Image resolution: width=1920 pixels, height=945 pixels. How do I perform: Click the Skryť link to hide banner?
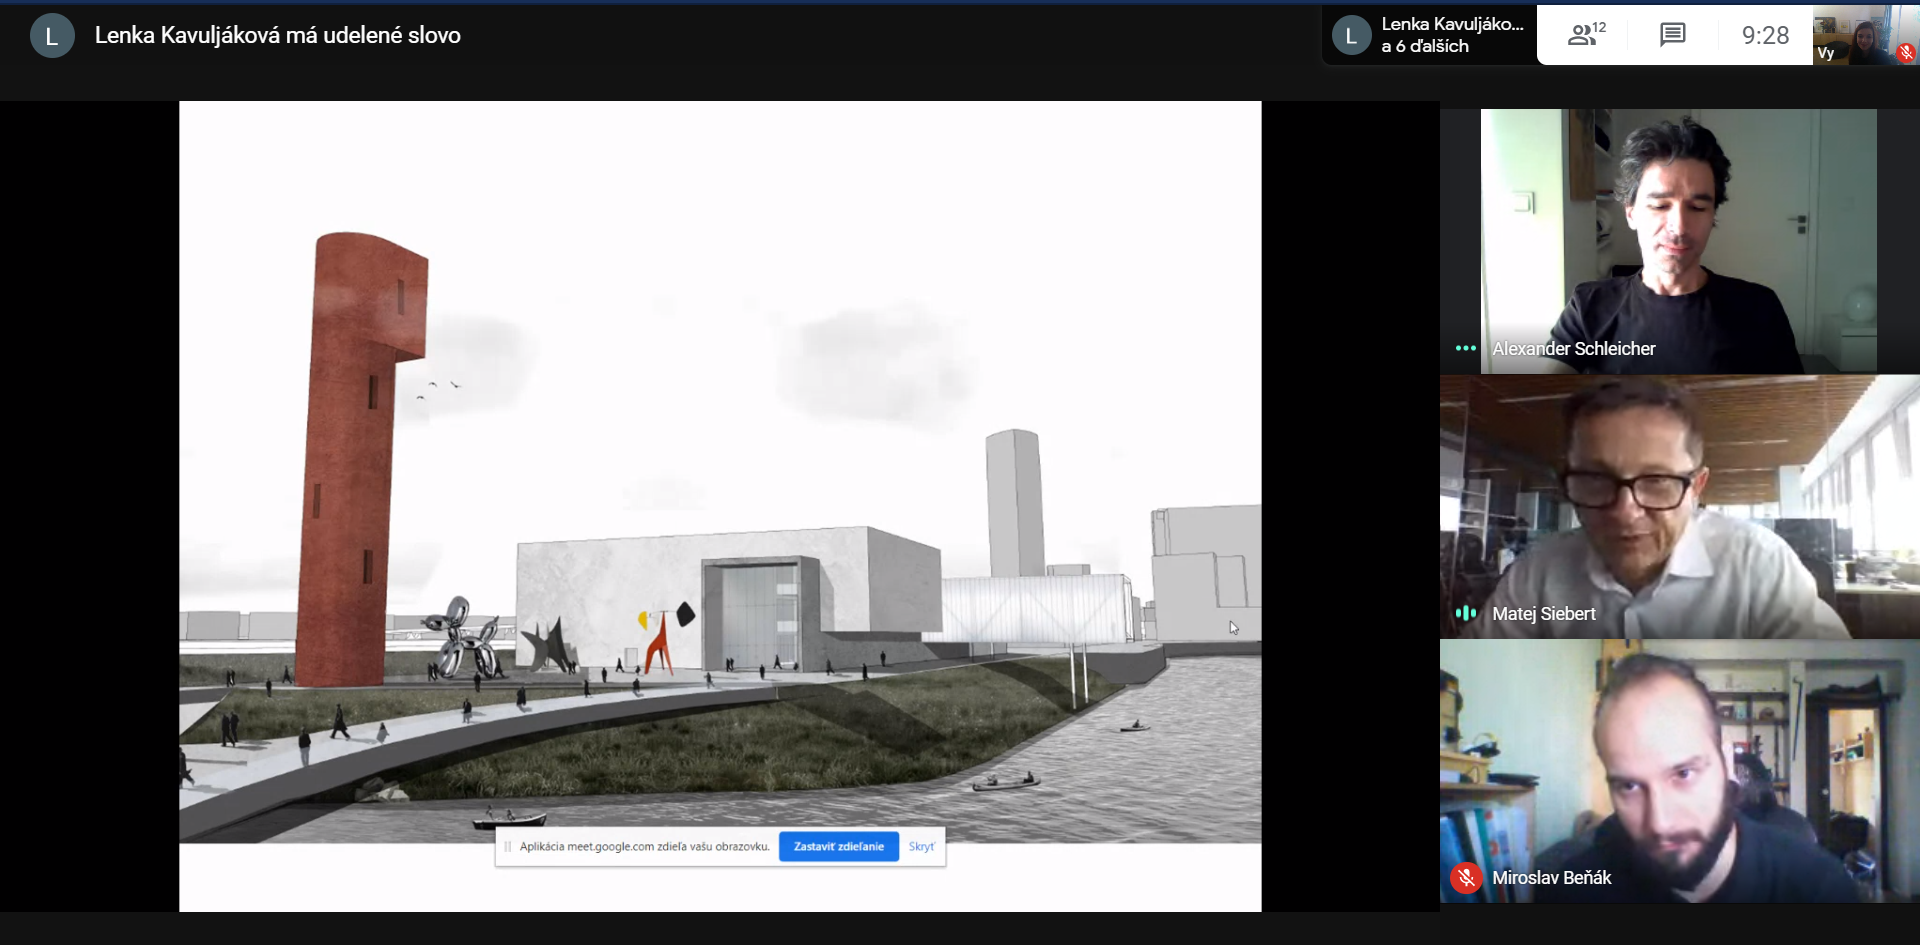[921, 847]
